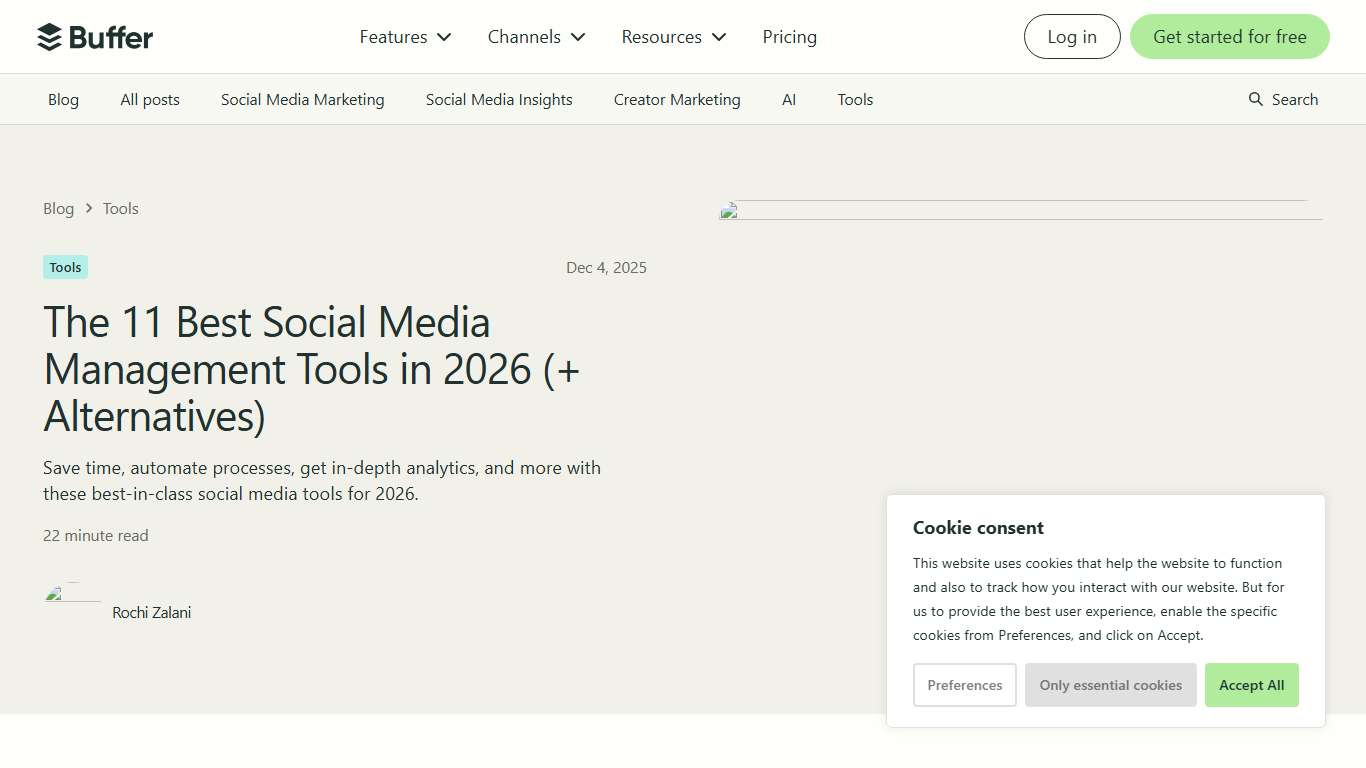Switch to the All posts tab
1366x768 pixels.
coord(149,99)
